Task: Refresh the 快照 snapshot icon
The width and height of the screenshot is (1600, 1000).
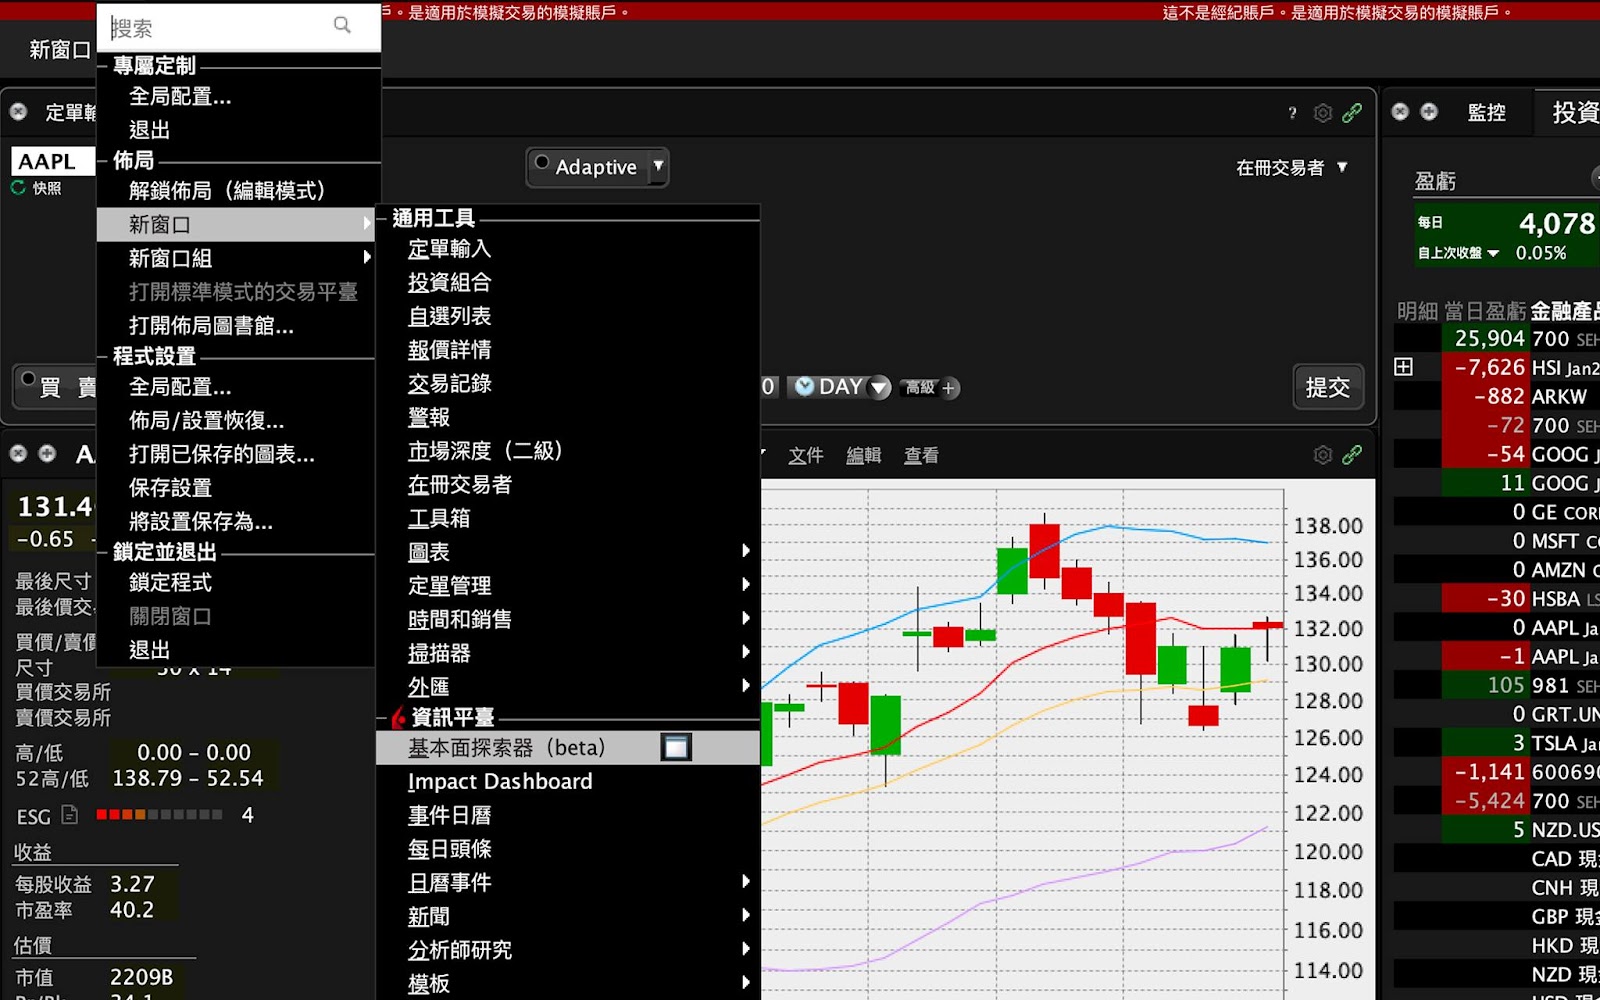Action: pyautogui.click(x=18, y=187)
